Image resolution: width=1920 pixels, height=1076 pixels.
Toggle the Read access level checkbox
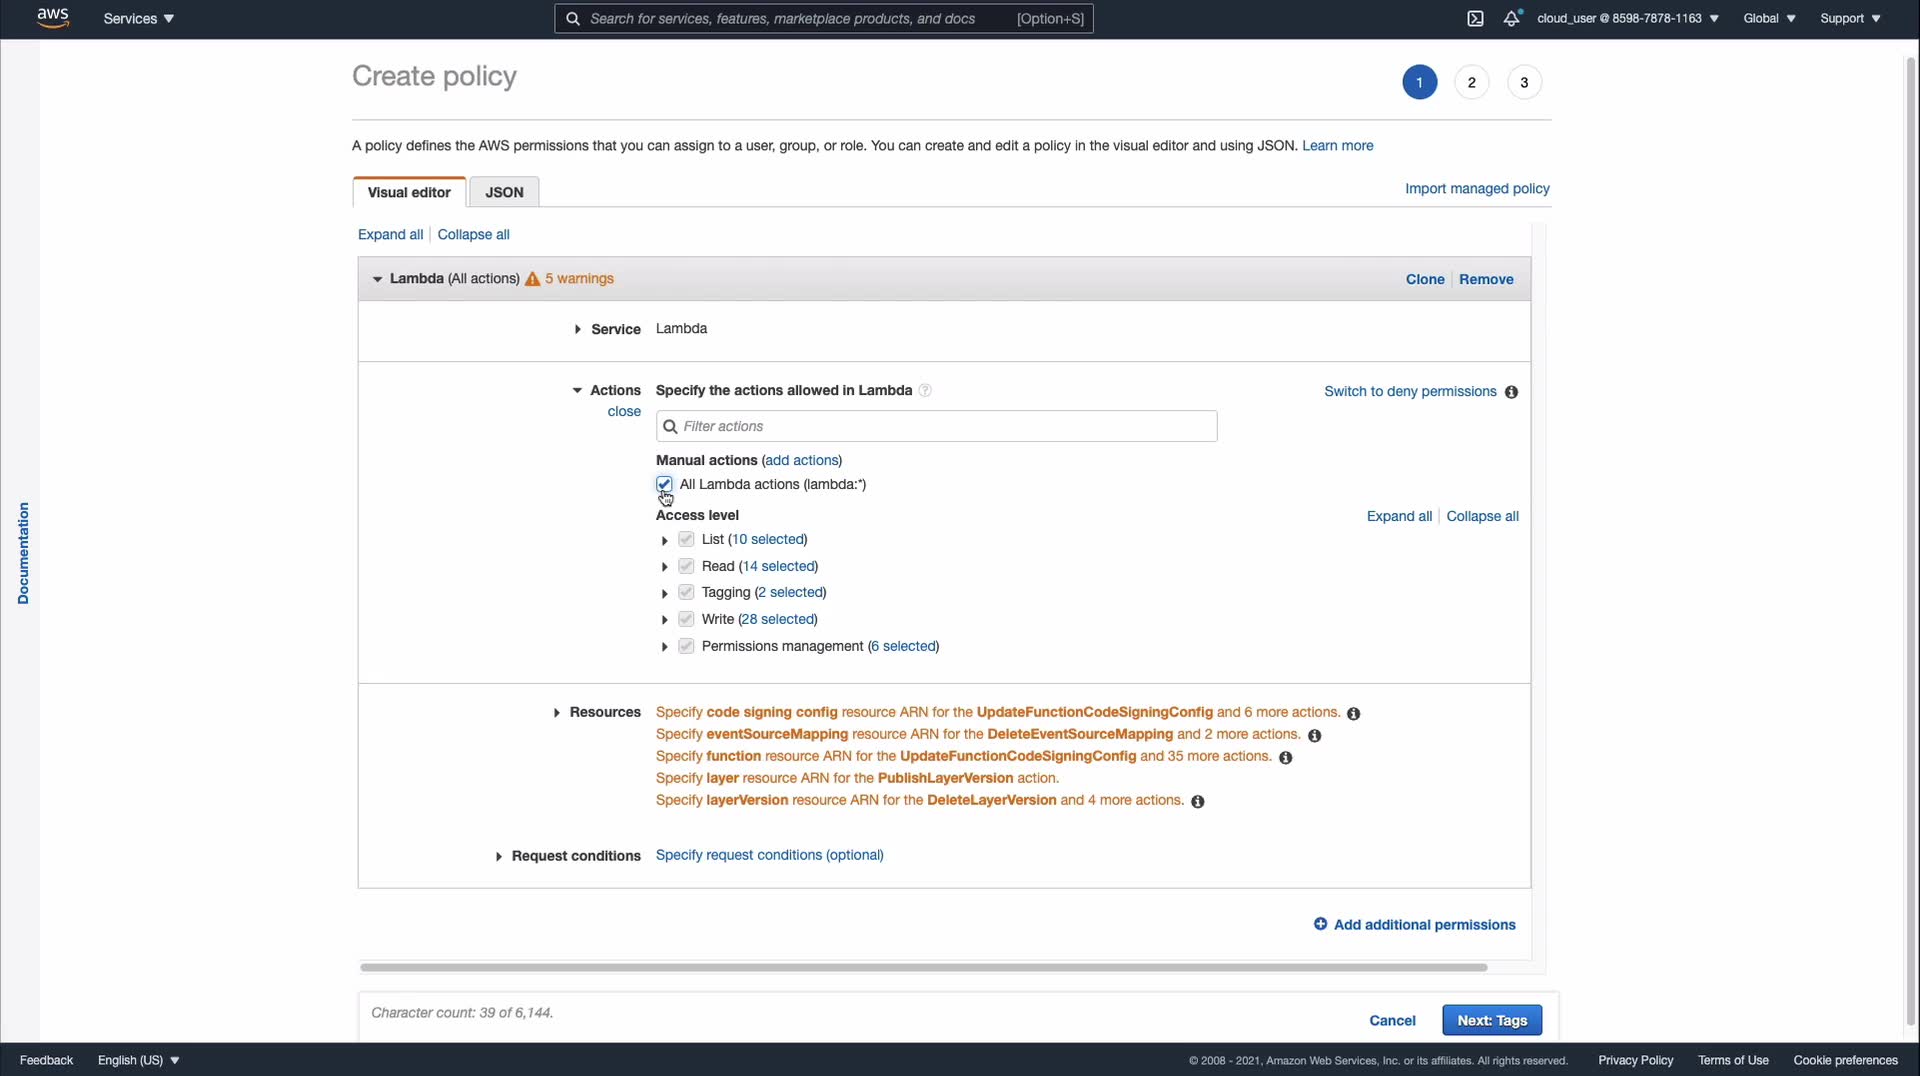[686, 566]
